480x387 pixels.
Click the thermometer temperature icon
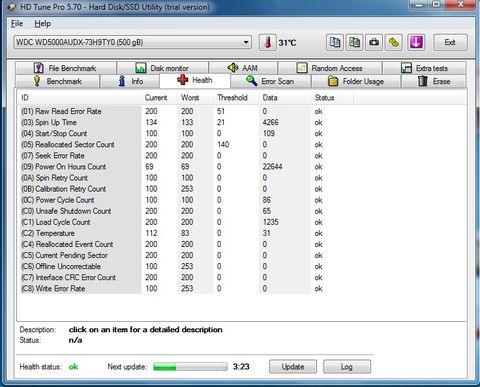[268, 42]
